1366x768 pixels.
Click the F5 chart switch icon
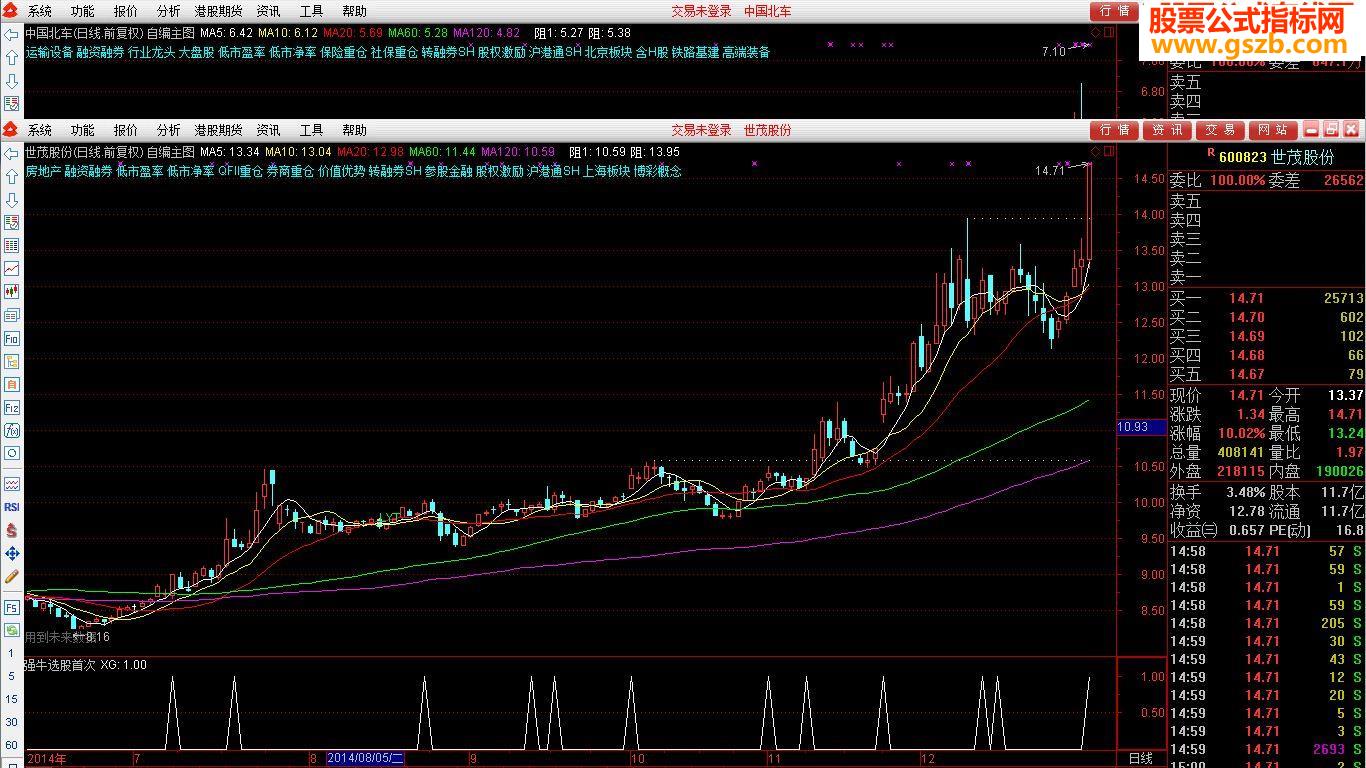coord(11,607)
